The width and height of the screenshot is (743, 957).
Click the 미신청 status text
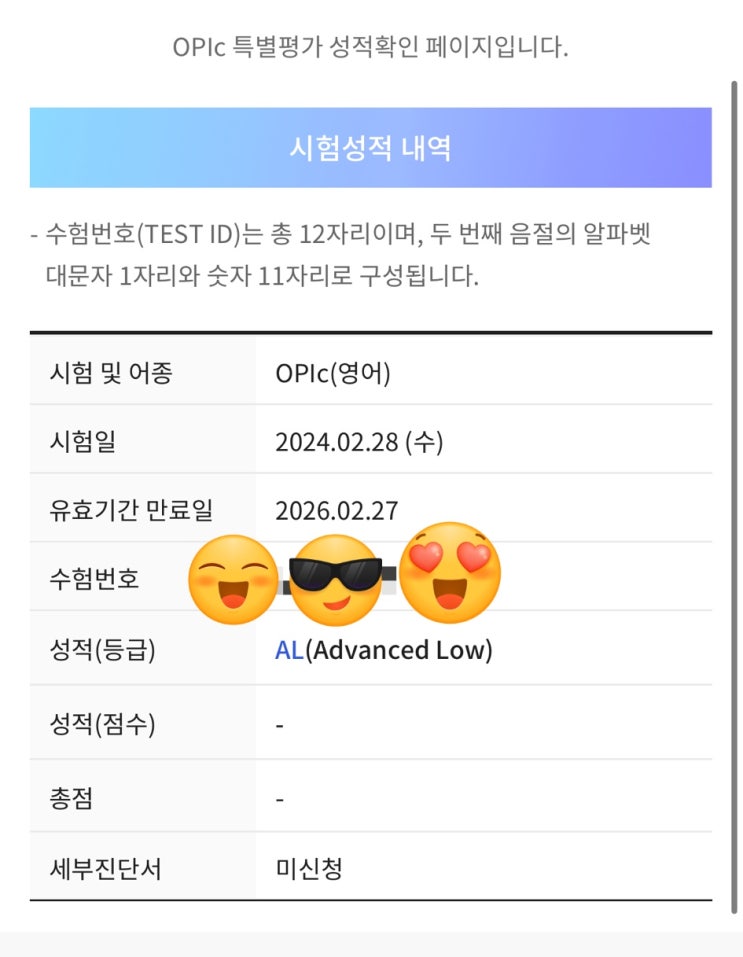point(308,869)
